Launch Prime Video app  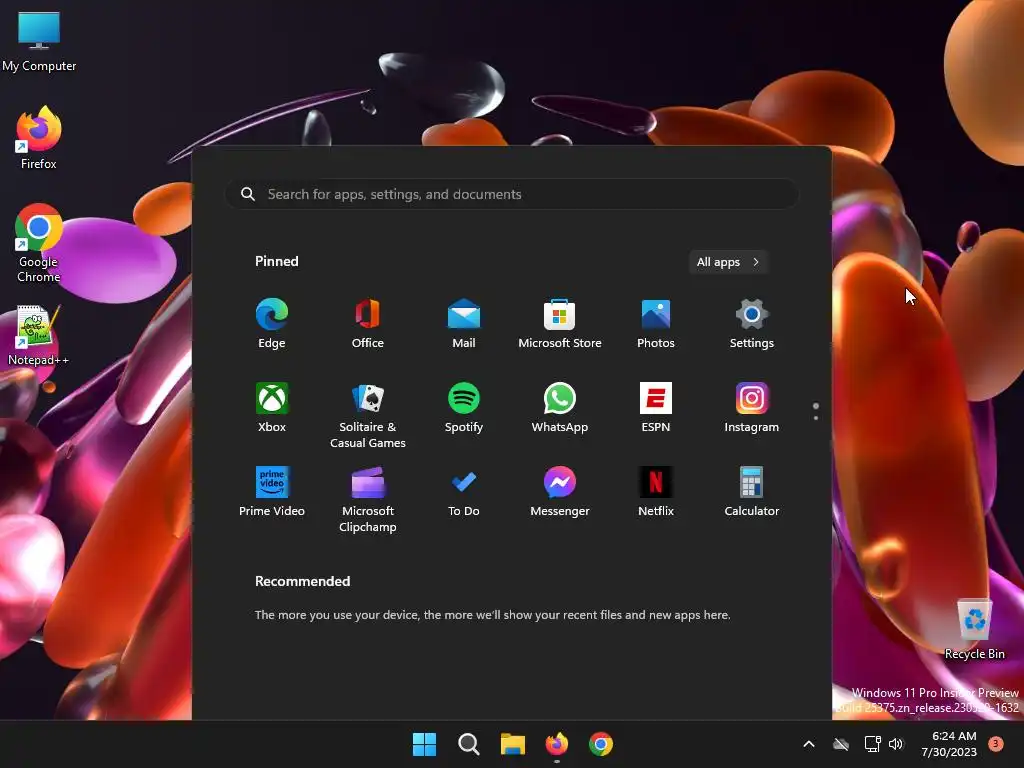pyautogui.click(x=272, y=492)
